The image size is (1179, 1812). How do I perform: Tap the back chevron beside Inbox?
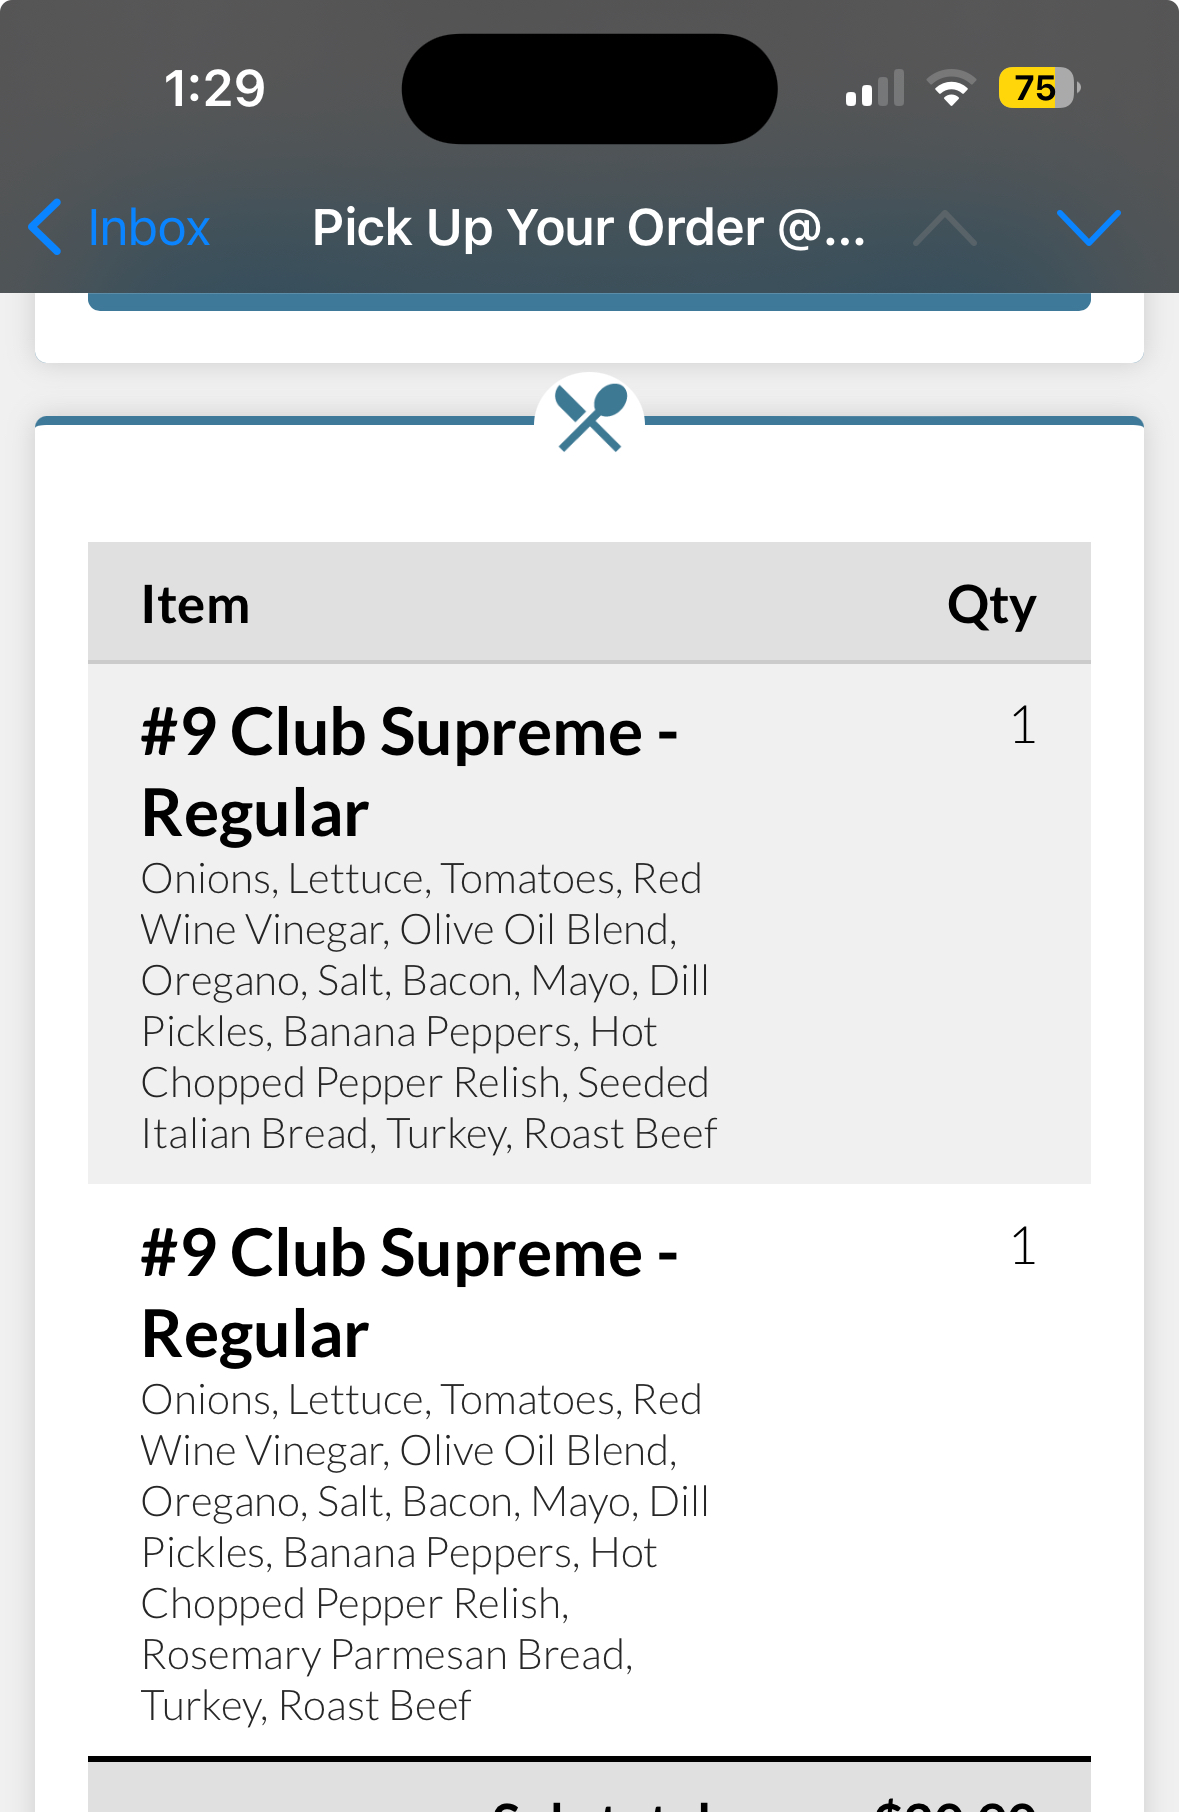(x=45, y=227)
